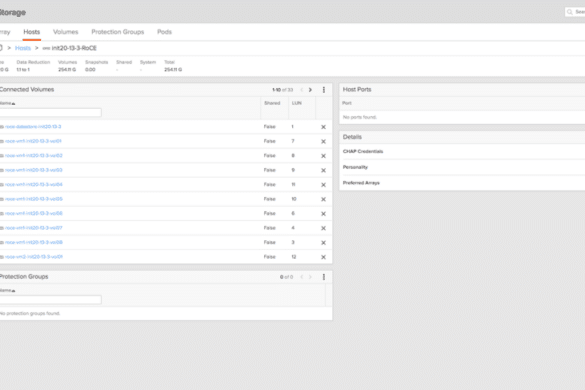585x390 pixels.
Task: Disconnect the volume with LUN 7
Action: (x=323, y=141)
